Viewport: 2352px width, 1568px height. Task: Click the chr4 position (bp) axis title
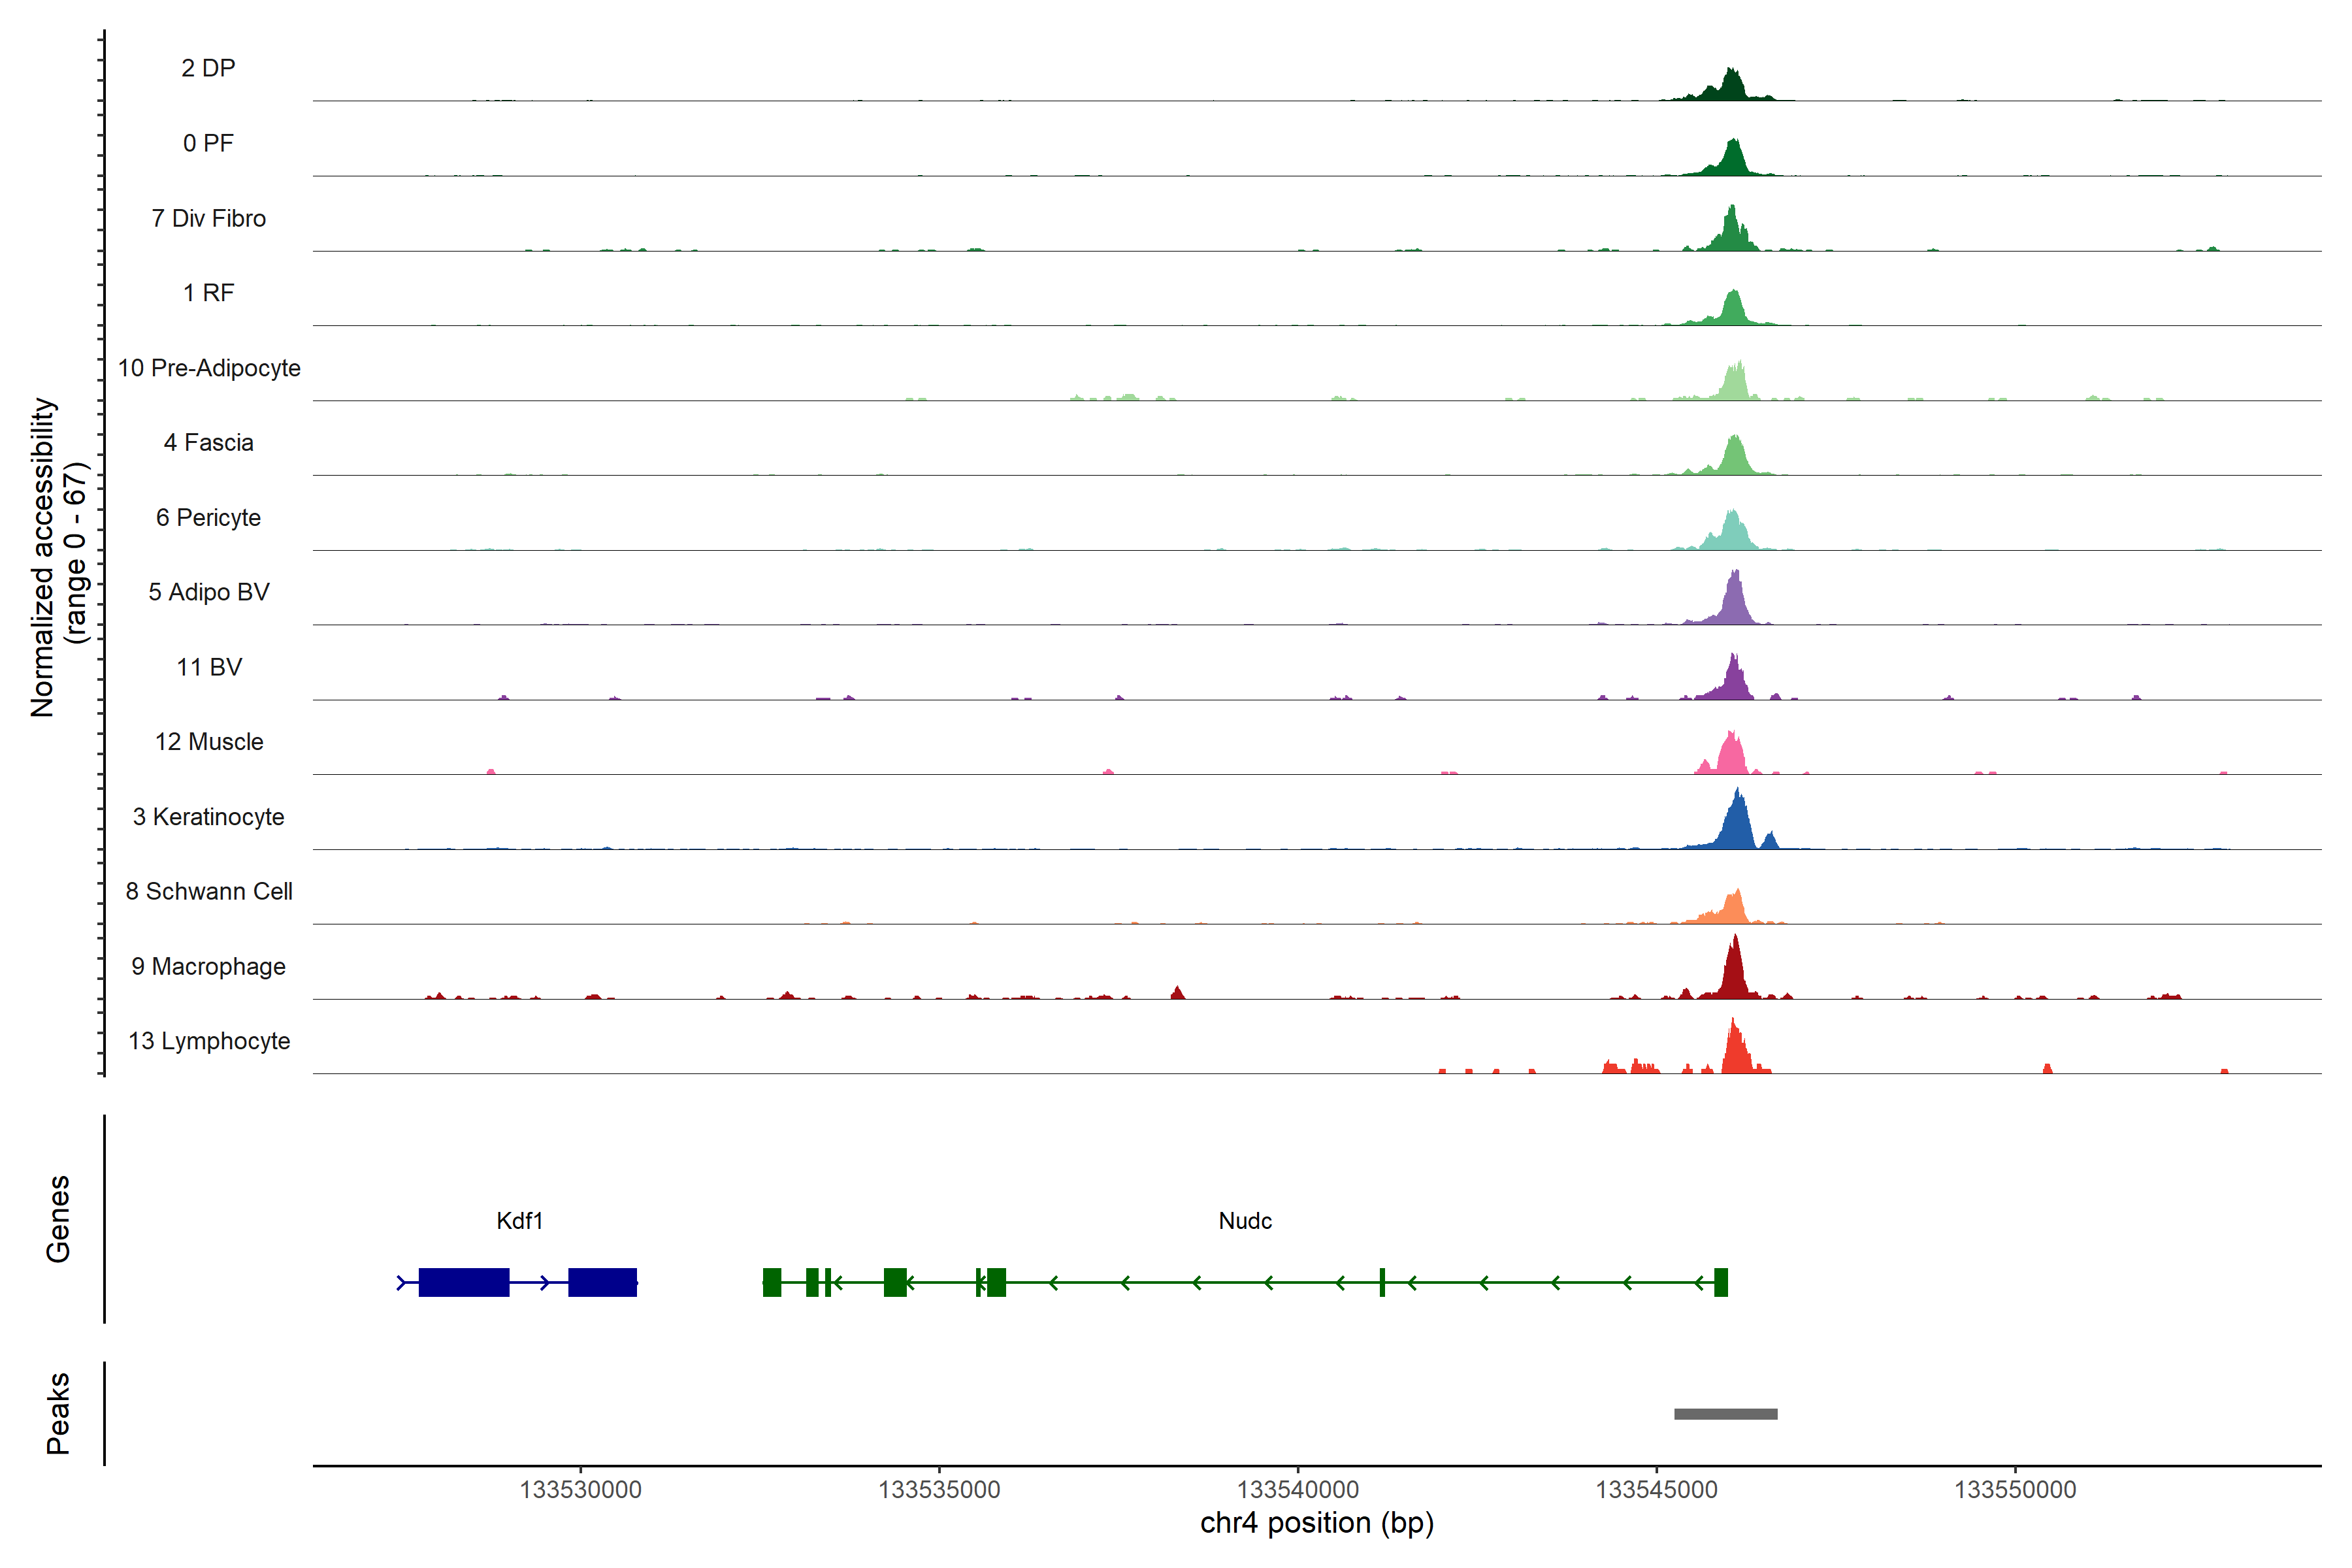(x=1316, y=1523)
